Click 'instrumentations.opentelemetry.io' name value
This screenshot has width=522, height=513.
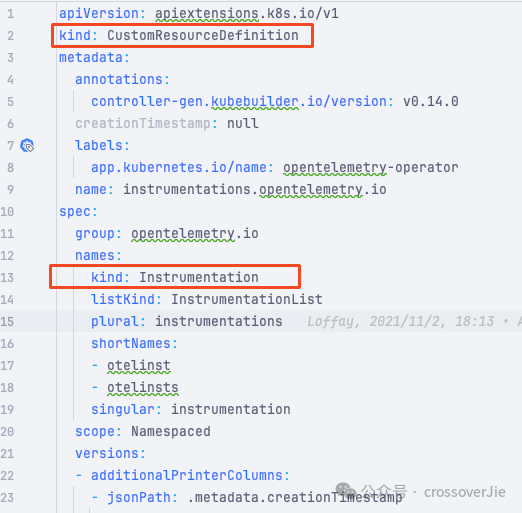pyautogui.click(x=255, y=189)
